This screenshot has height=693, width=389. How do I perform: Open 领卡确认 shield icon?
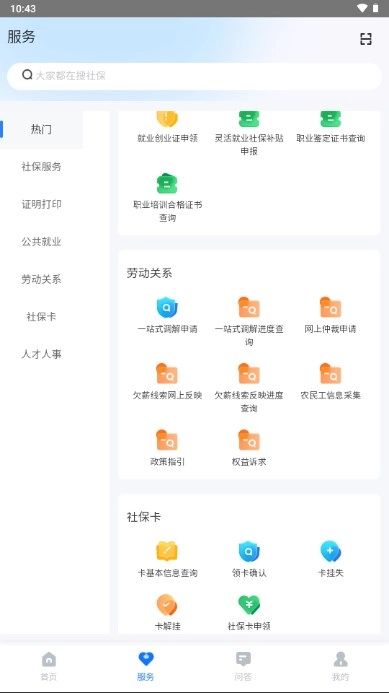tap(249, 551)
